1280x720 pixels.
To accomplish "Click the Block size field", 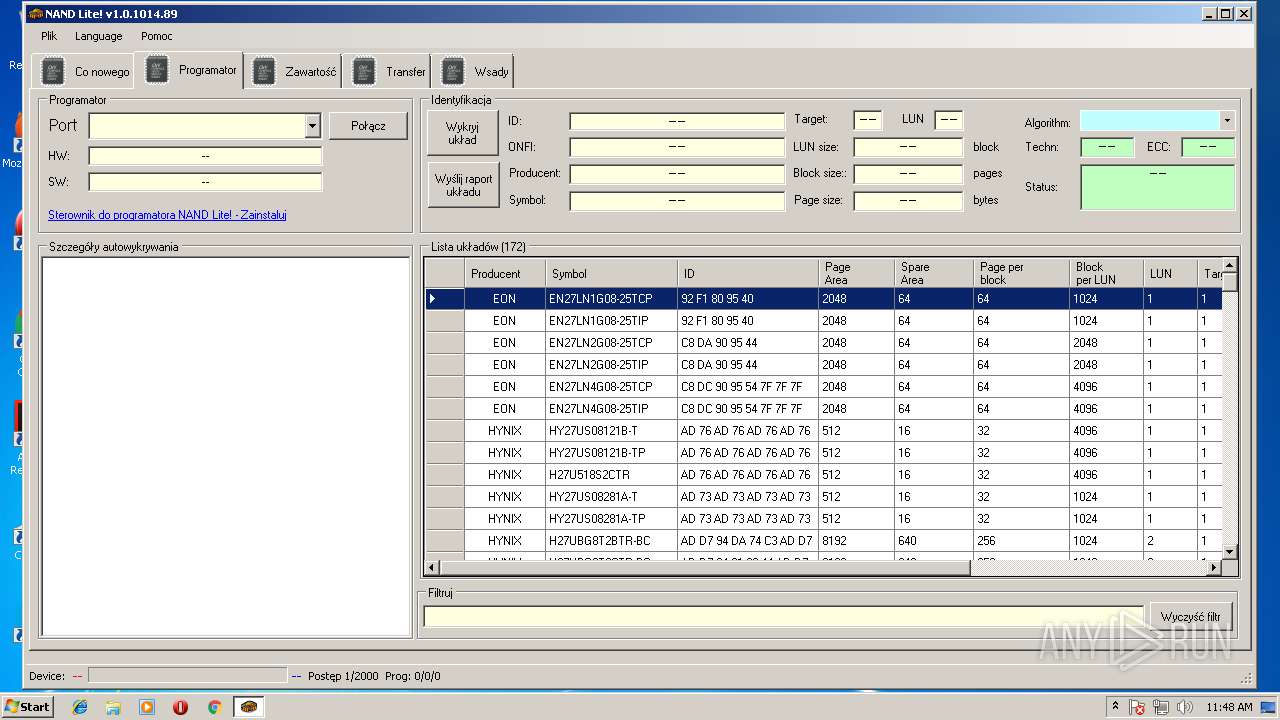I will [x=908, y=174].
